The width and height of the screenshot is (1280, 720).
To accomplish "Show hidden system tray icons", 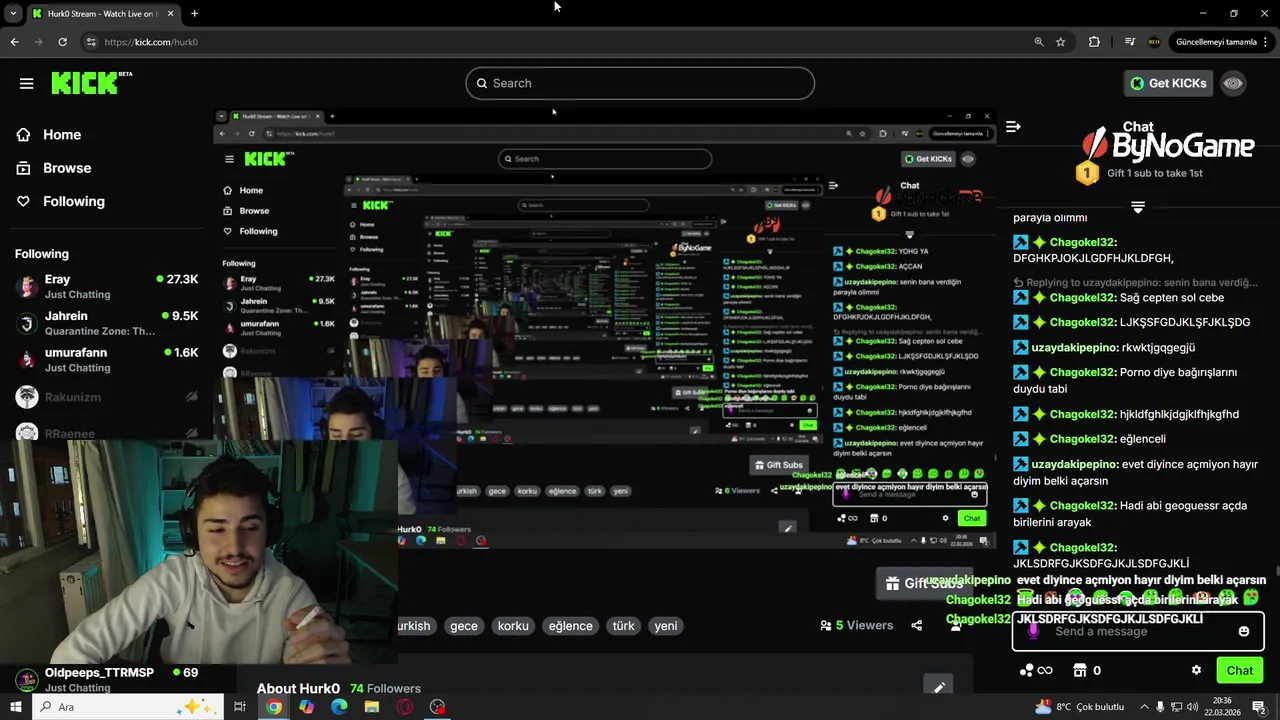I will (x=1143, y=707).
